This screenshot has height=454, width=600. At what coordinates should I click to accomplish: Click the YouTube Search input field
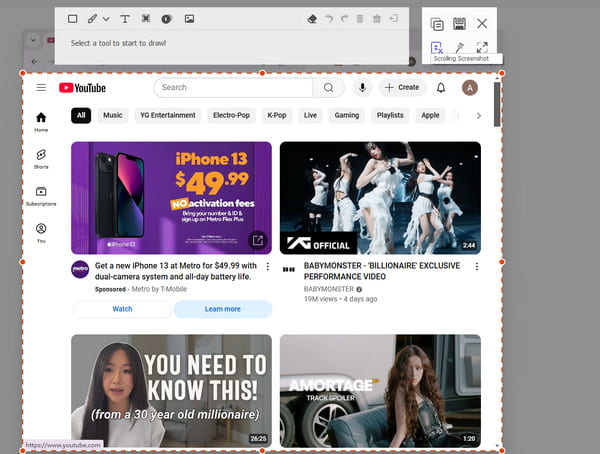point(233,88)
